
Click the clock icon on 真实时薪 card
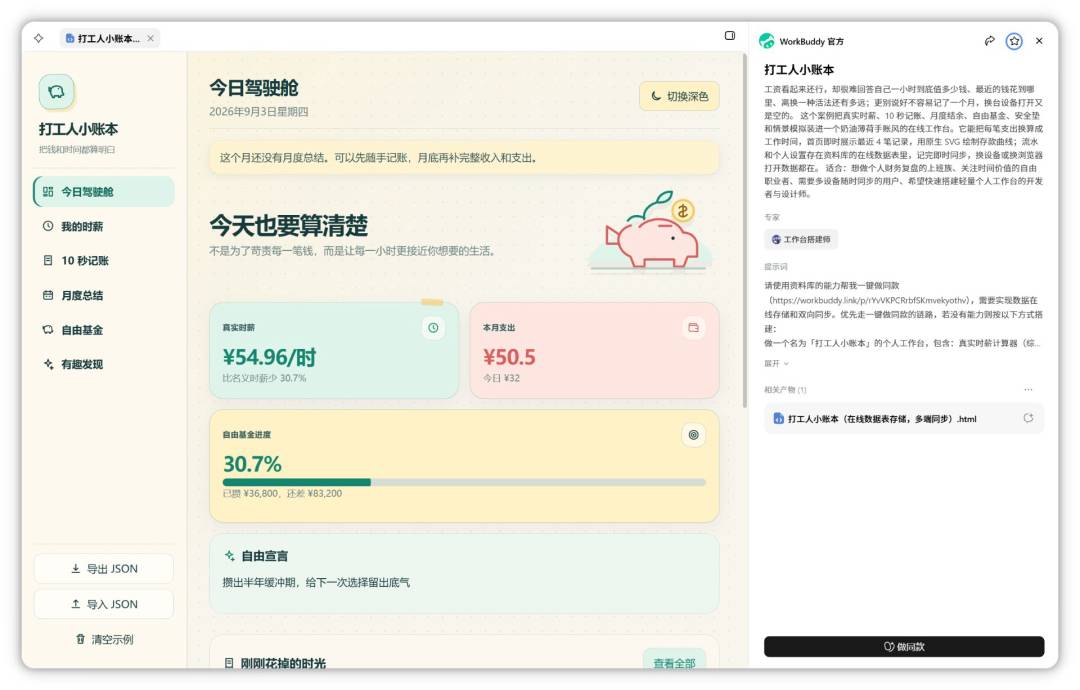[x=433, y=328]
